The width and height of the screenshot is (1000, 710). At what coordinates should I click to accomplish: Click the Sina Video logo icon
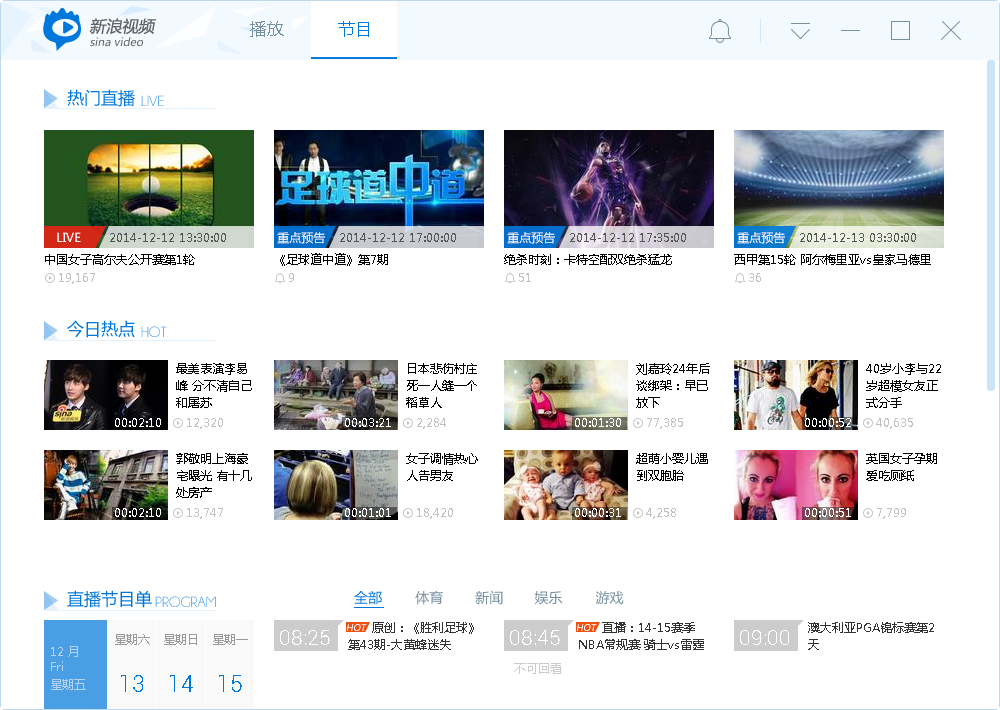pyautogui.click(x=60, y=29)
